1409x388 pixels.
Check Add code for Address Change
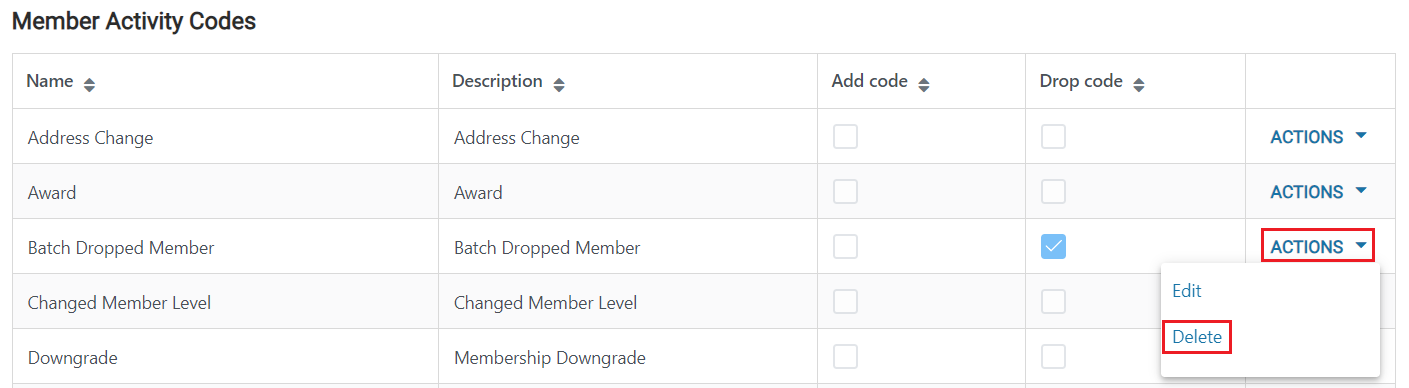(845, 137)
